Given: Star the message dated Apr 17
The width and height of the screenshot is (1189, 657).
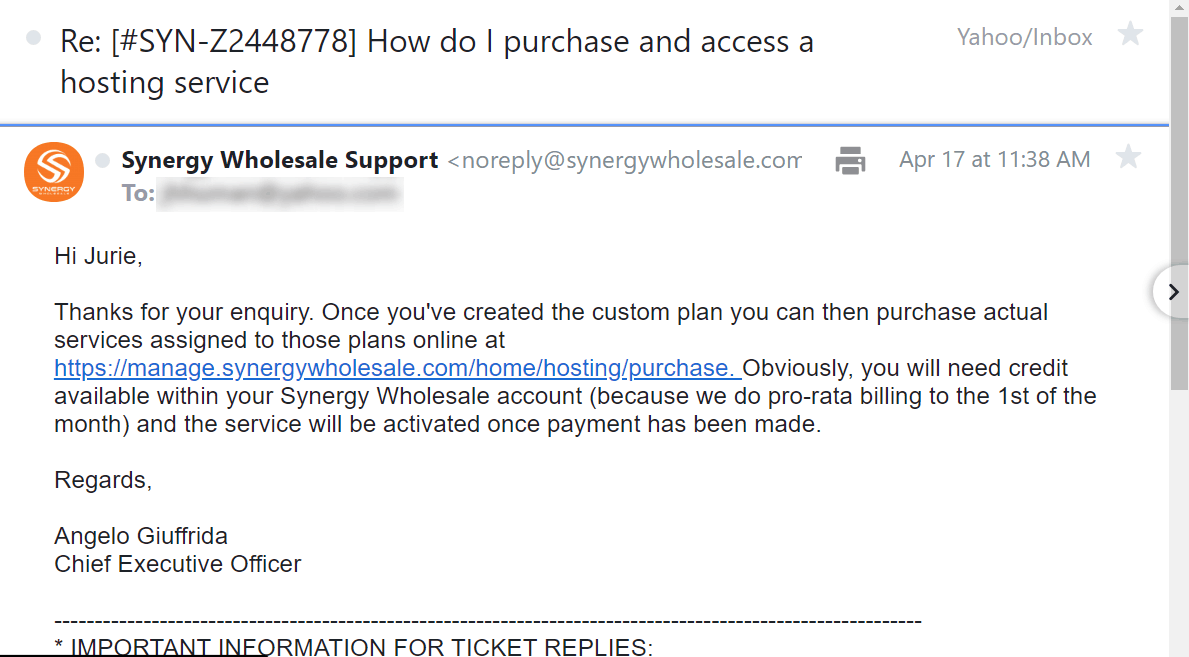Looking at the screenshot, I should (1128, 157).
